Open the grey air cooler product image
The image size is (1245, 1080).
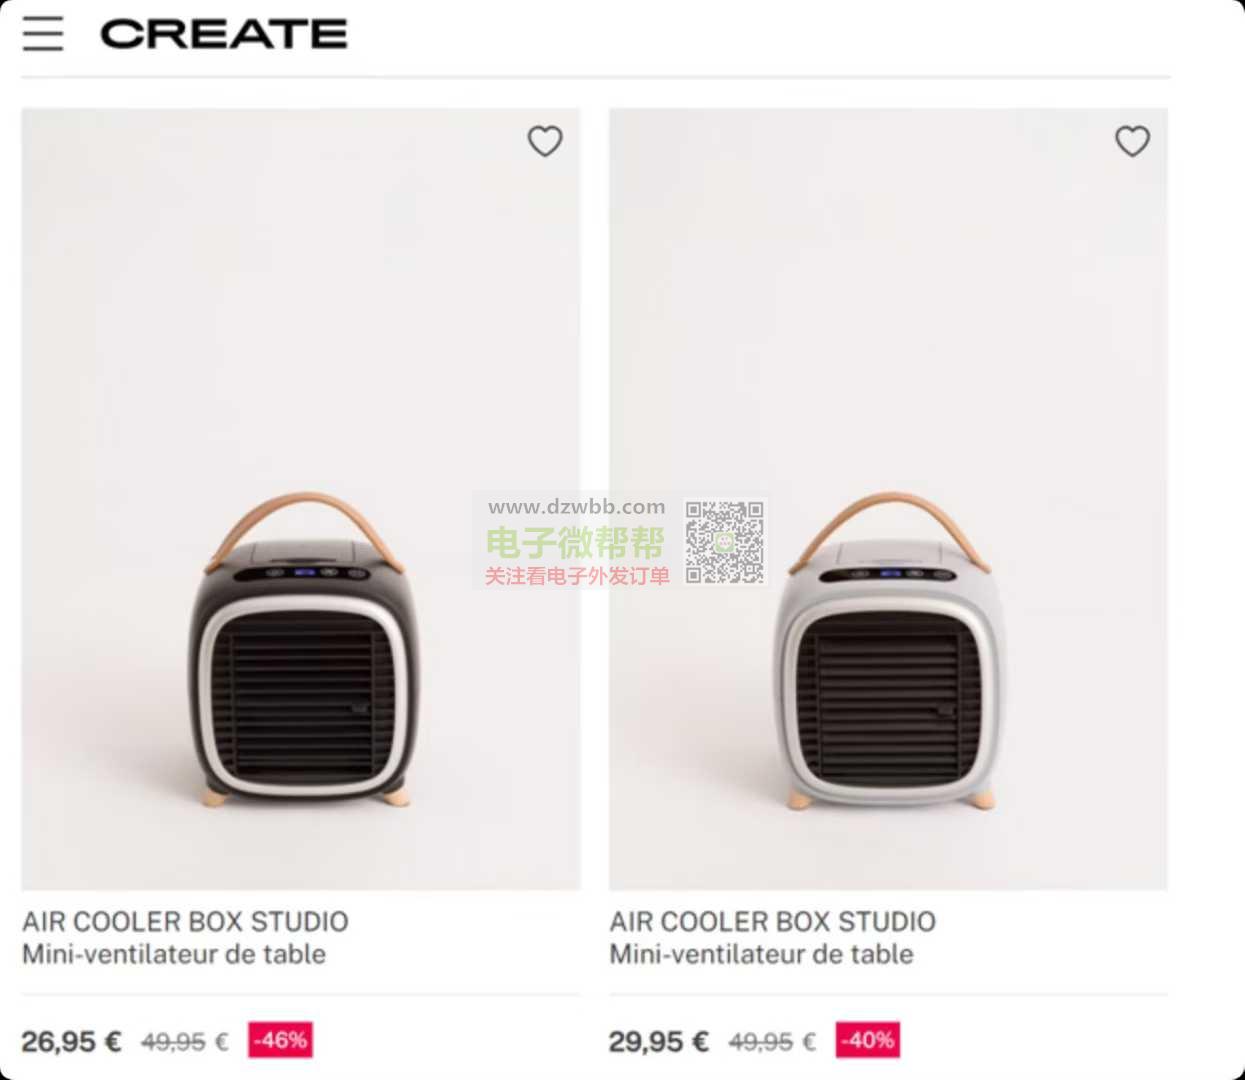(888, 499)
